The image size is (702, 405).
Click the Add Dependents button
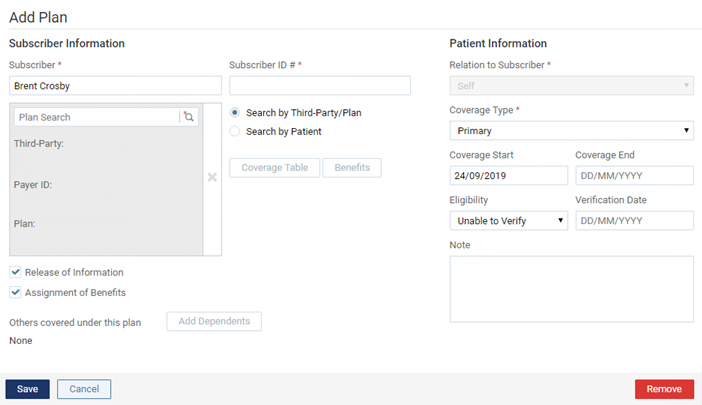point(214,321)
